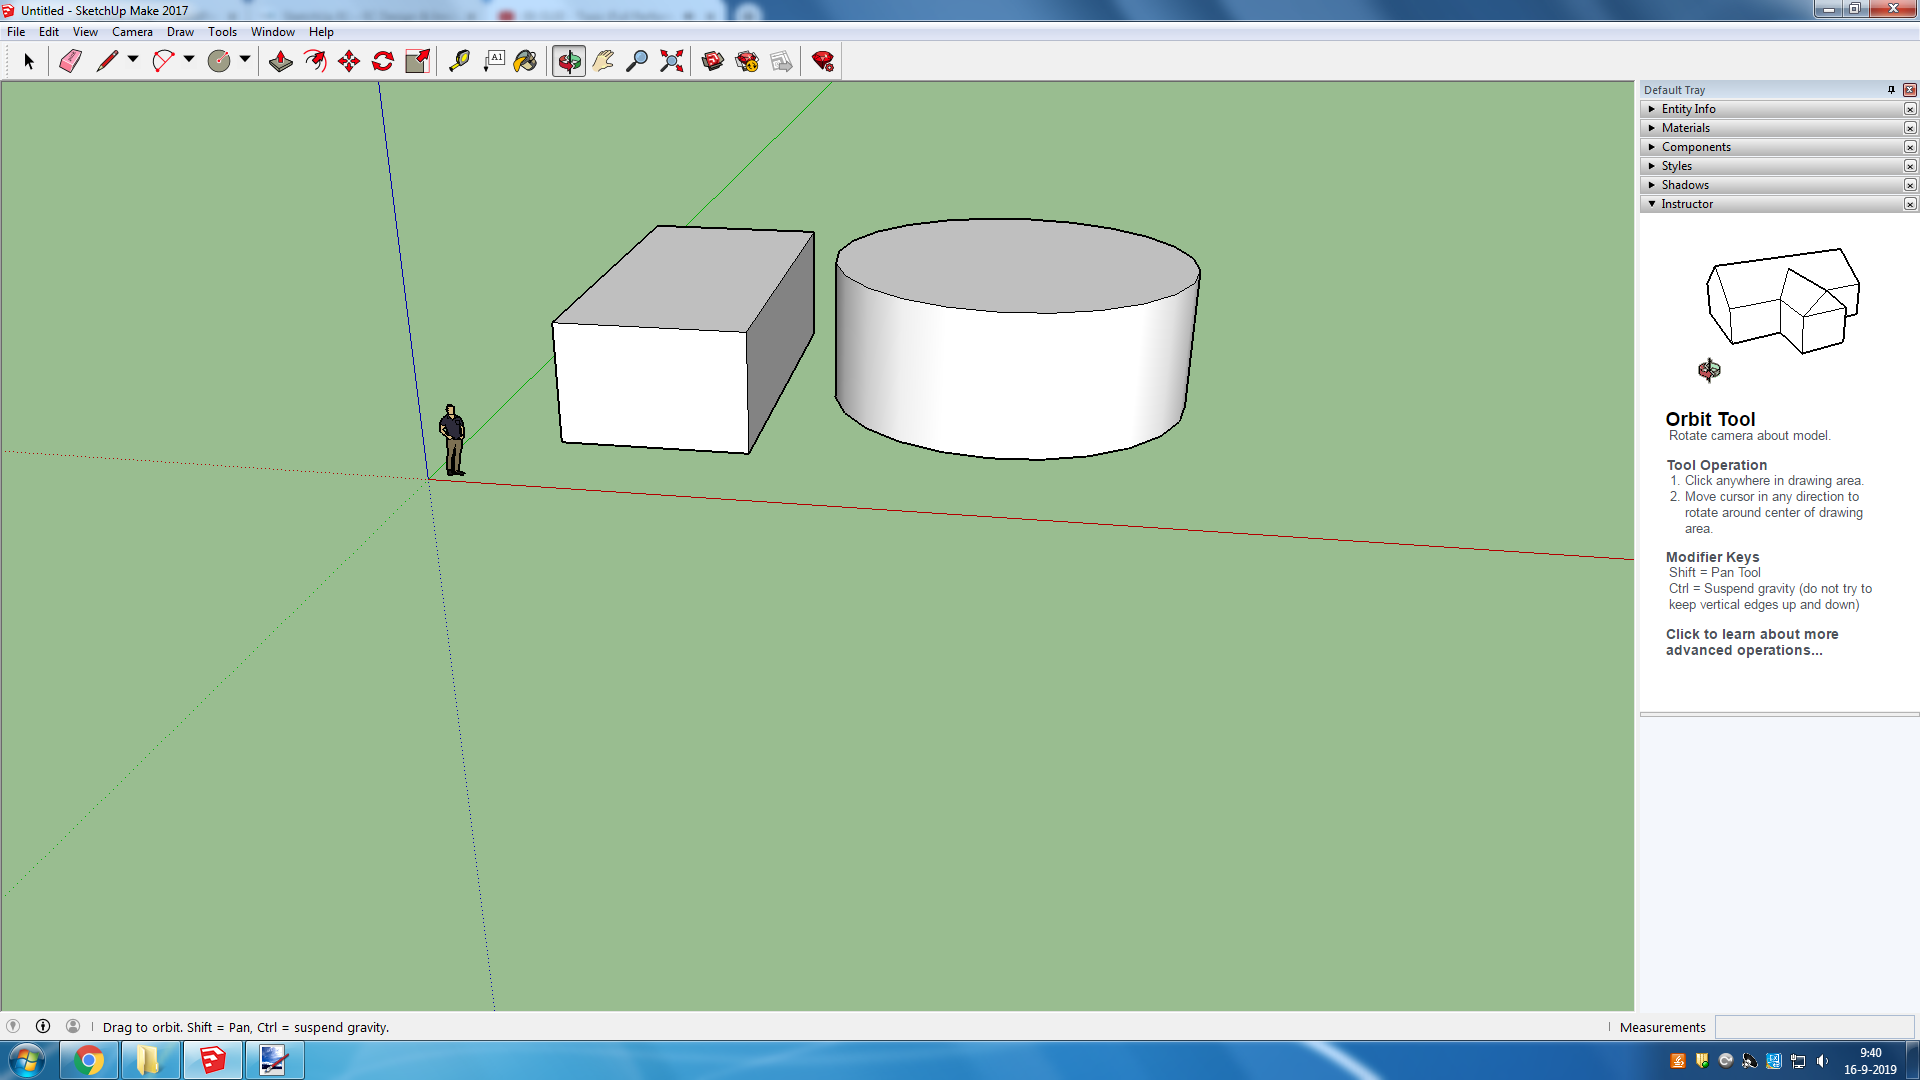
Task: Open Chrome from the taskbar
Action: [89, 1060]
